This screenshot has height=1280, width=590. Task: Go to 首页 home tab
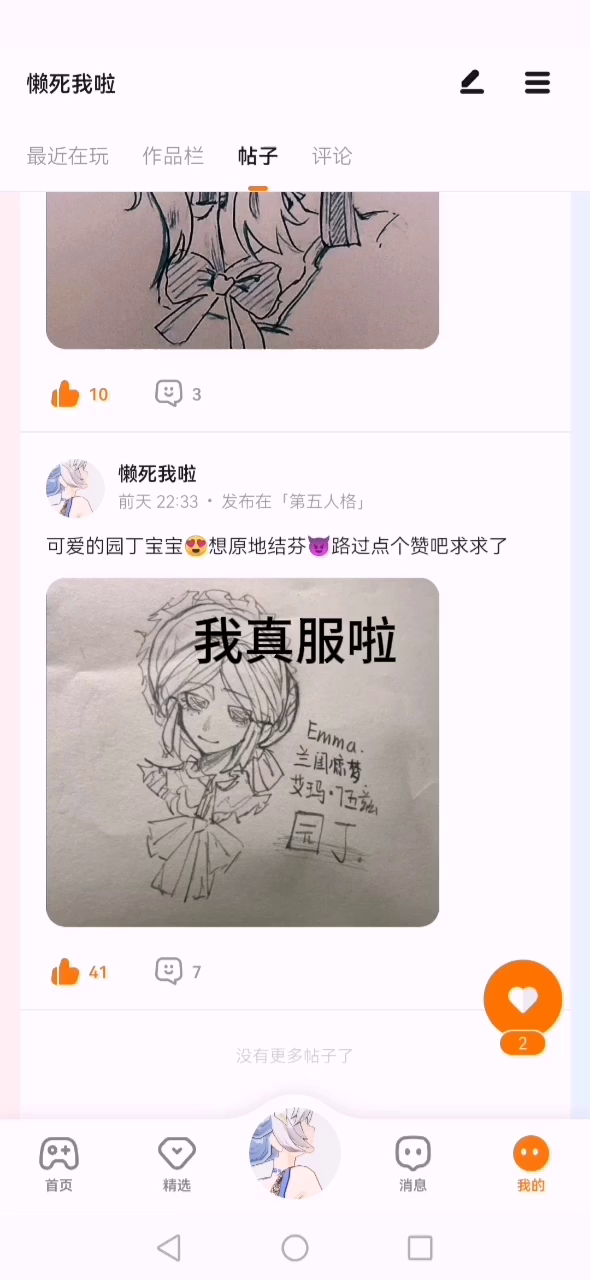pos(59,1164)
